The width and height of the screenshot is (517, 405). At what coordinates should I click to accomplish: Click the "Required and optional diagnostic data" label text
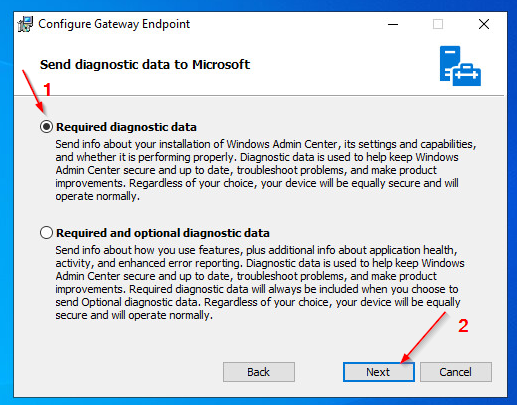click(163, 233)
